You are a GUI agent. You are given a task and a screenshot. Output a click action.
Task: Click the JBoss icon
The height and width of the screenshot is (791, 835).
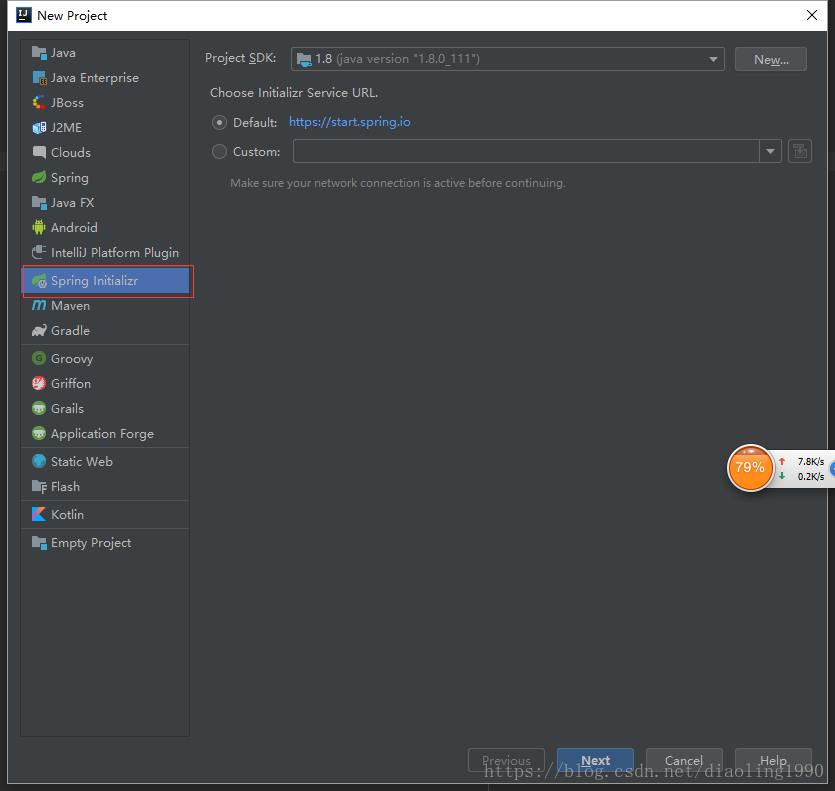[x=39, y=102]
